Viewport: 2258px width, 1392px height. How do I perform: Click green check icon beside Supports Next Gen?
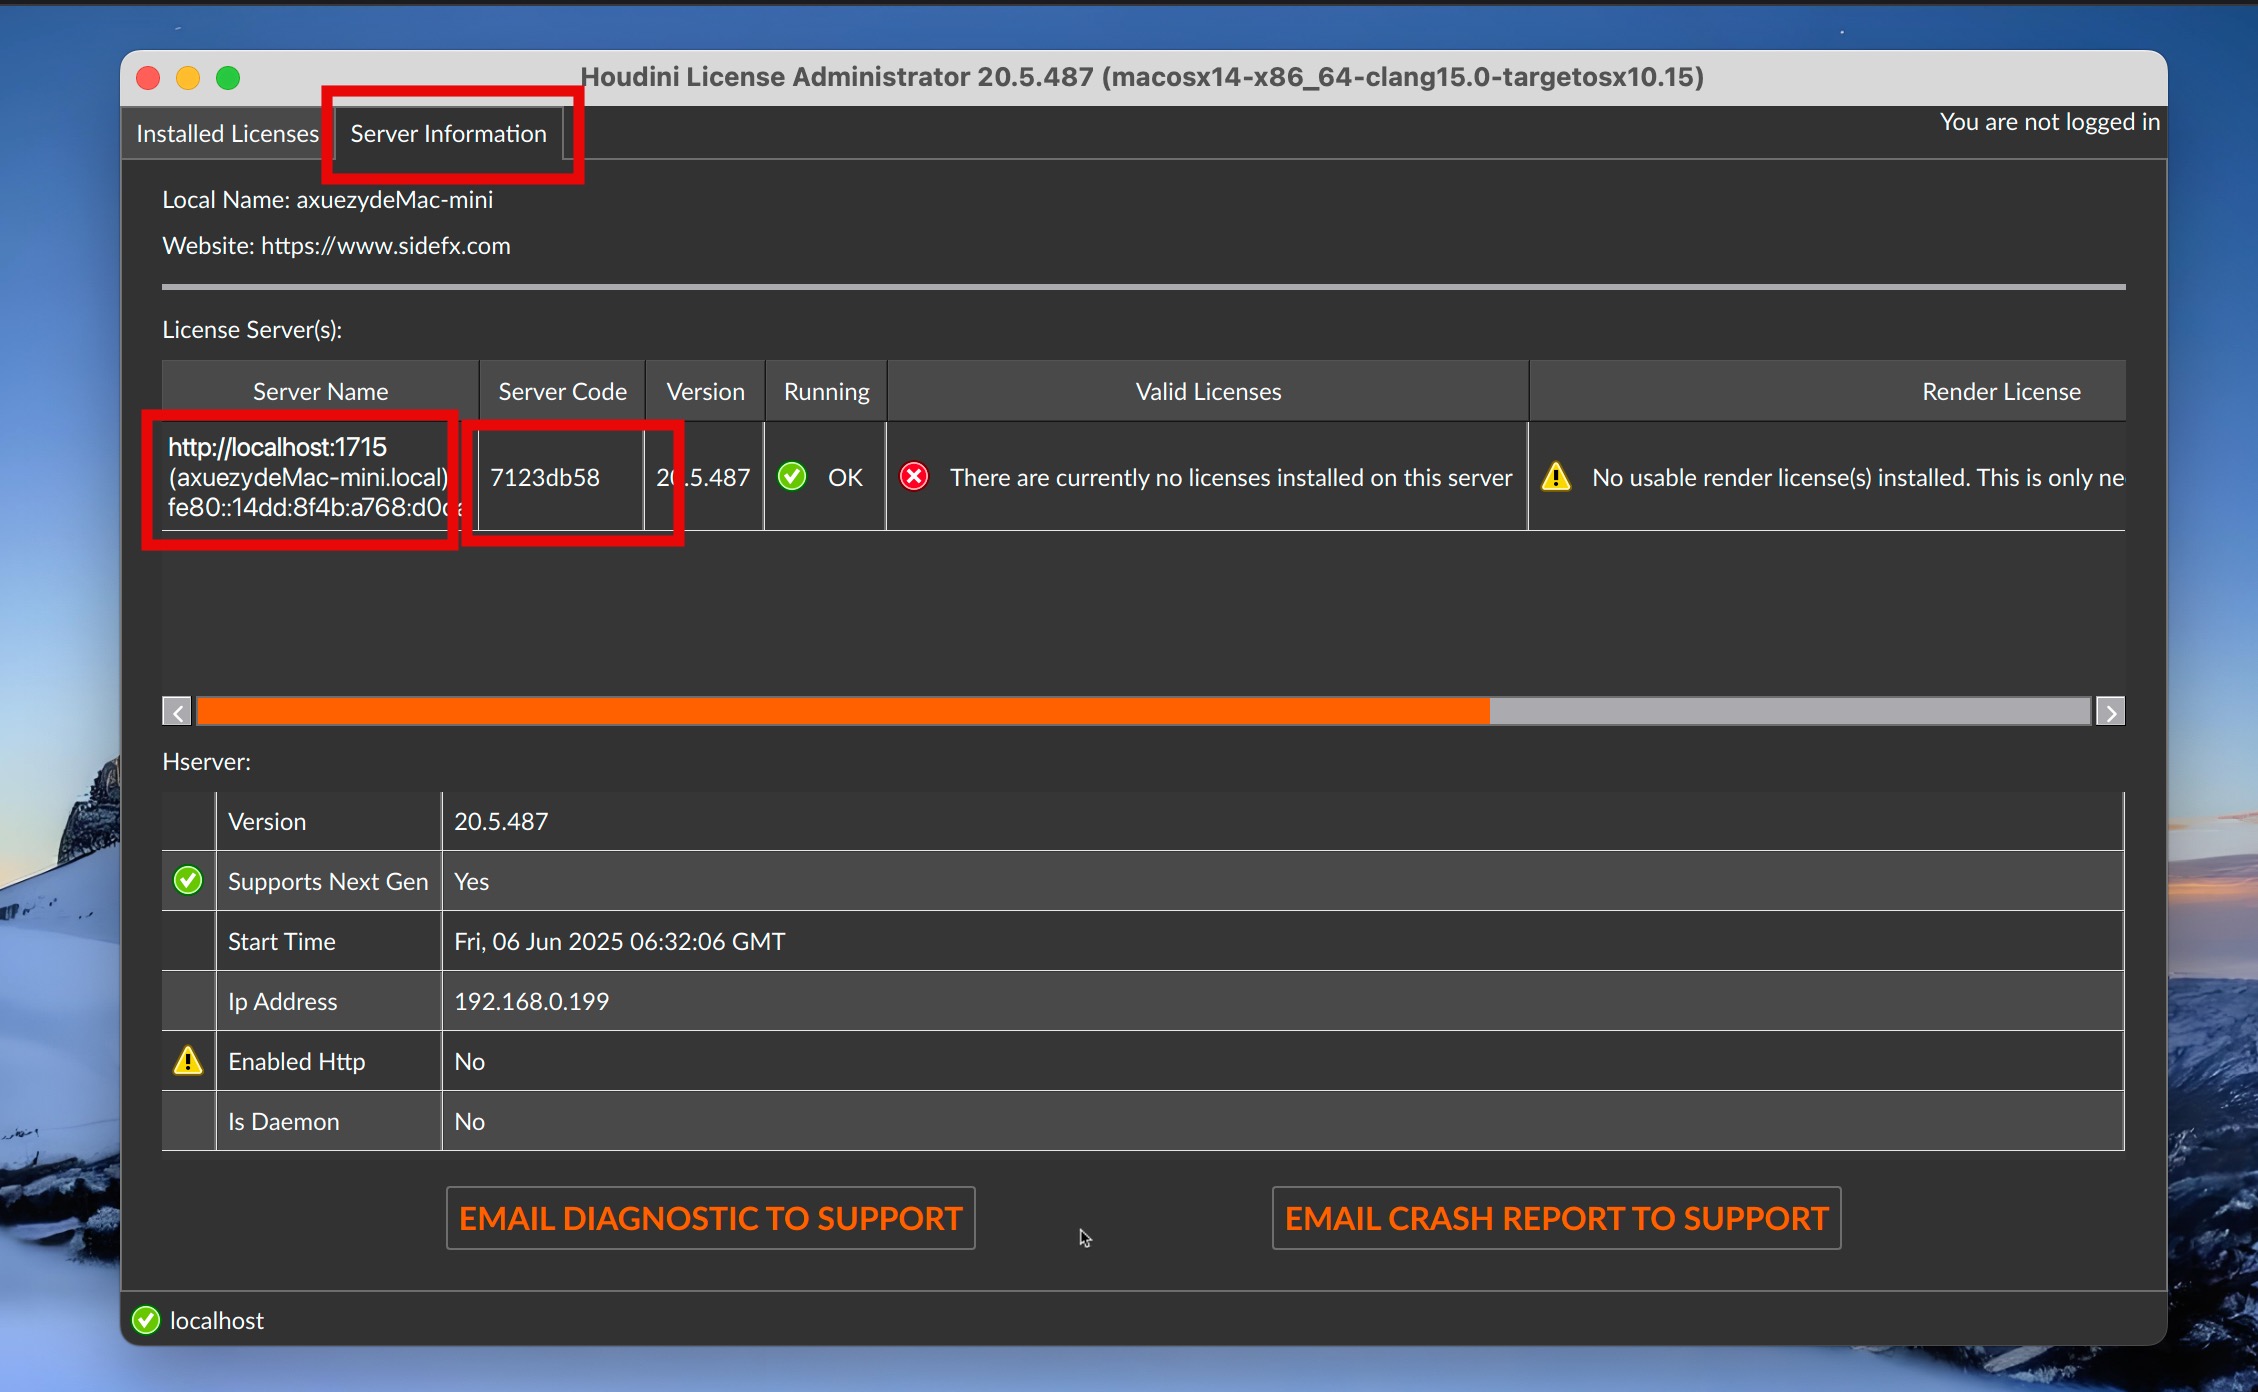(188, 881)
